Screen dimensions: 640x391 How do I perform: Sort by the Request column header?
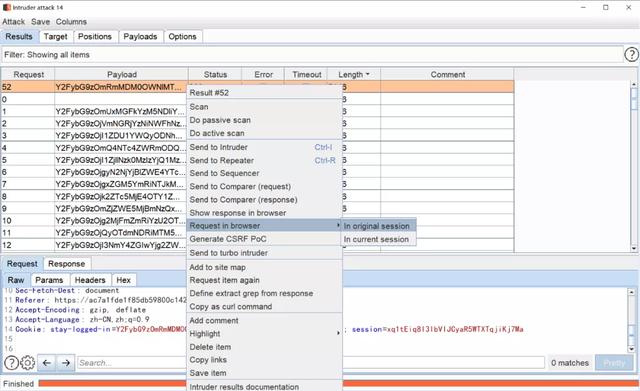click(x=28, y=74)
